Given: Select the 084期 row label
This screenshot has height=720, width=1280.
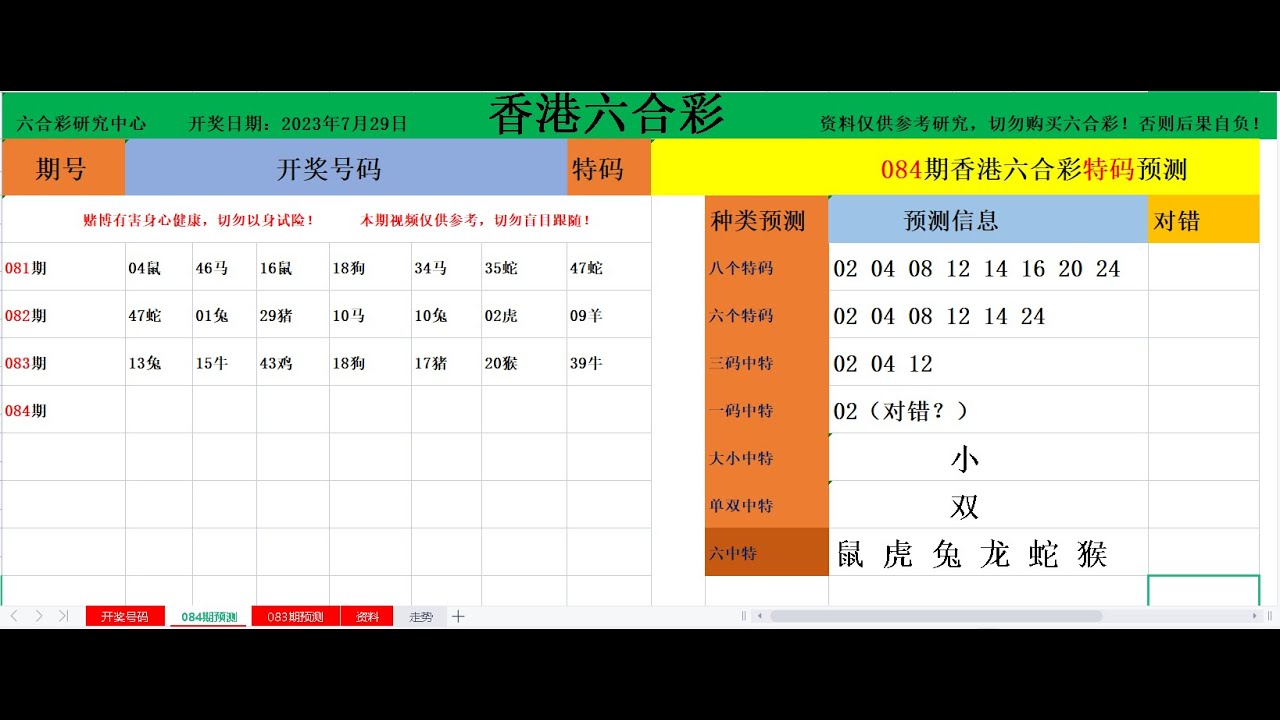Looking at the screenshot, I should (26, 410).
